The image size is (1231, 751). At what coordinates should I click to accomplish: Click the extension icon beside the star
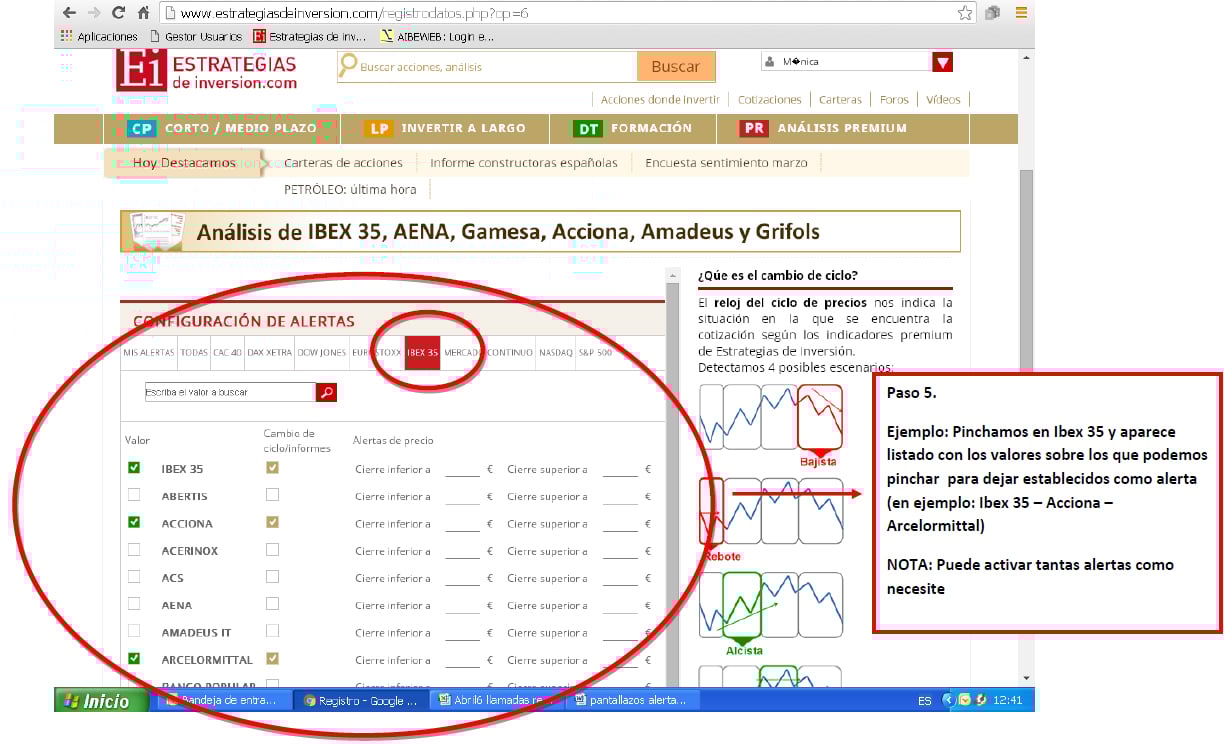[993, 13]
